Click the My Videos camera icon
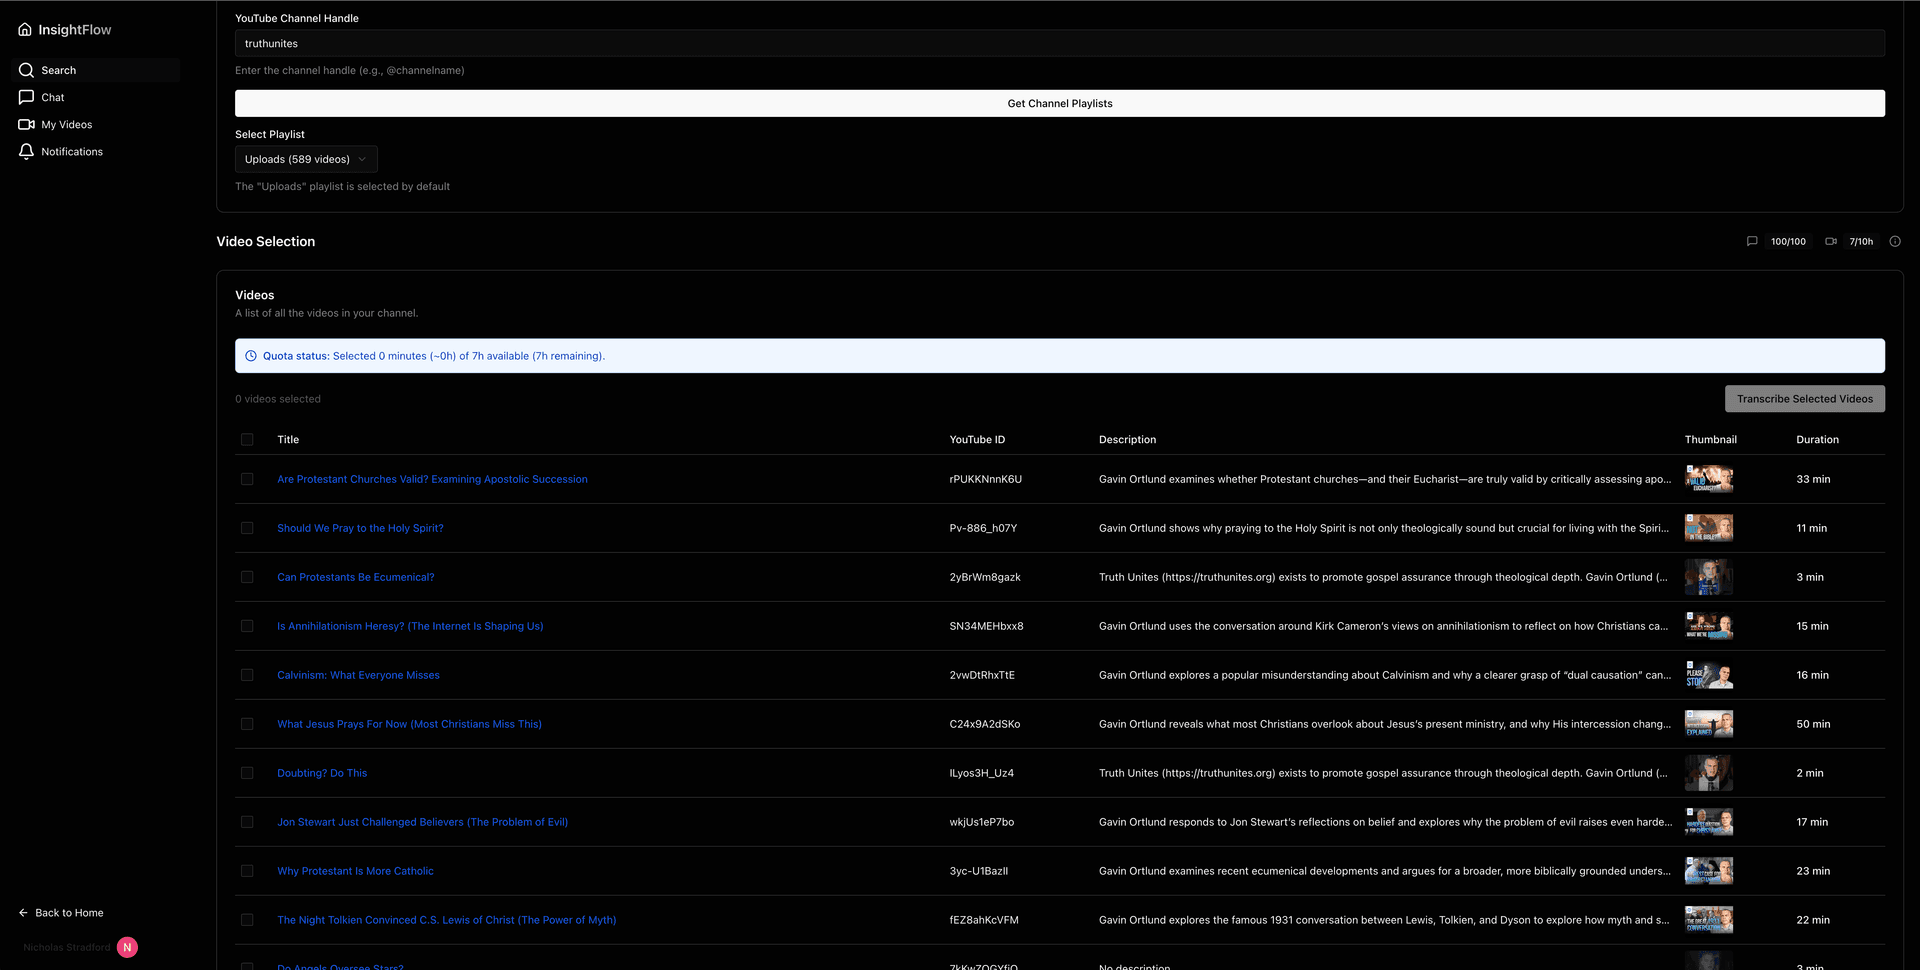 [x=27, y=124]
